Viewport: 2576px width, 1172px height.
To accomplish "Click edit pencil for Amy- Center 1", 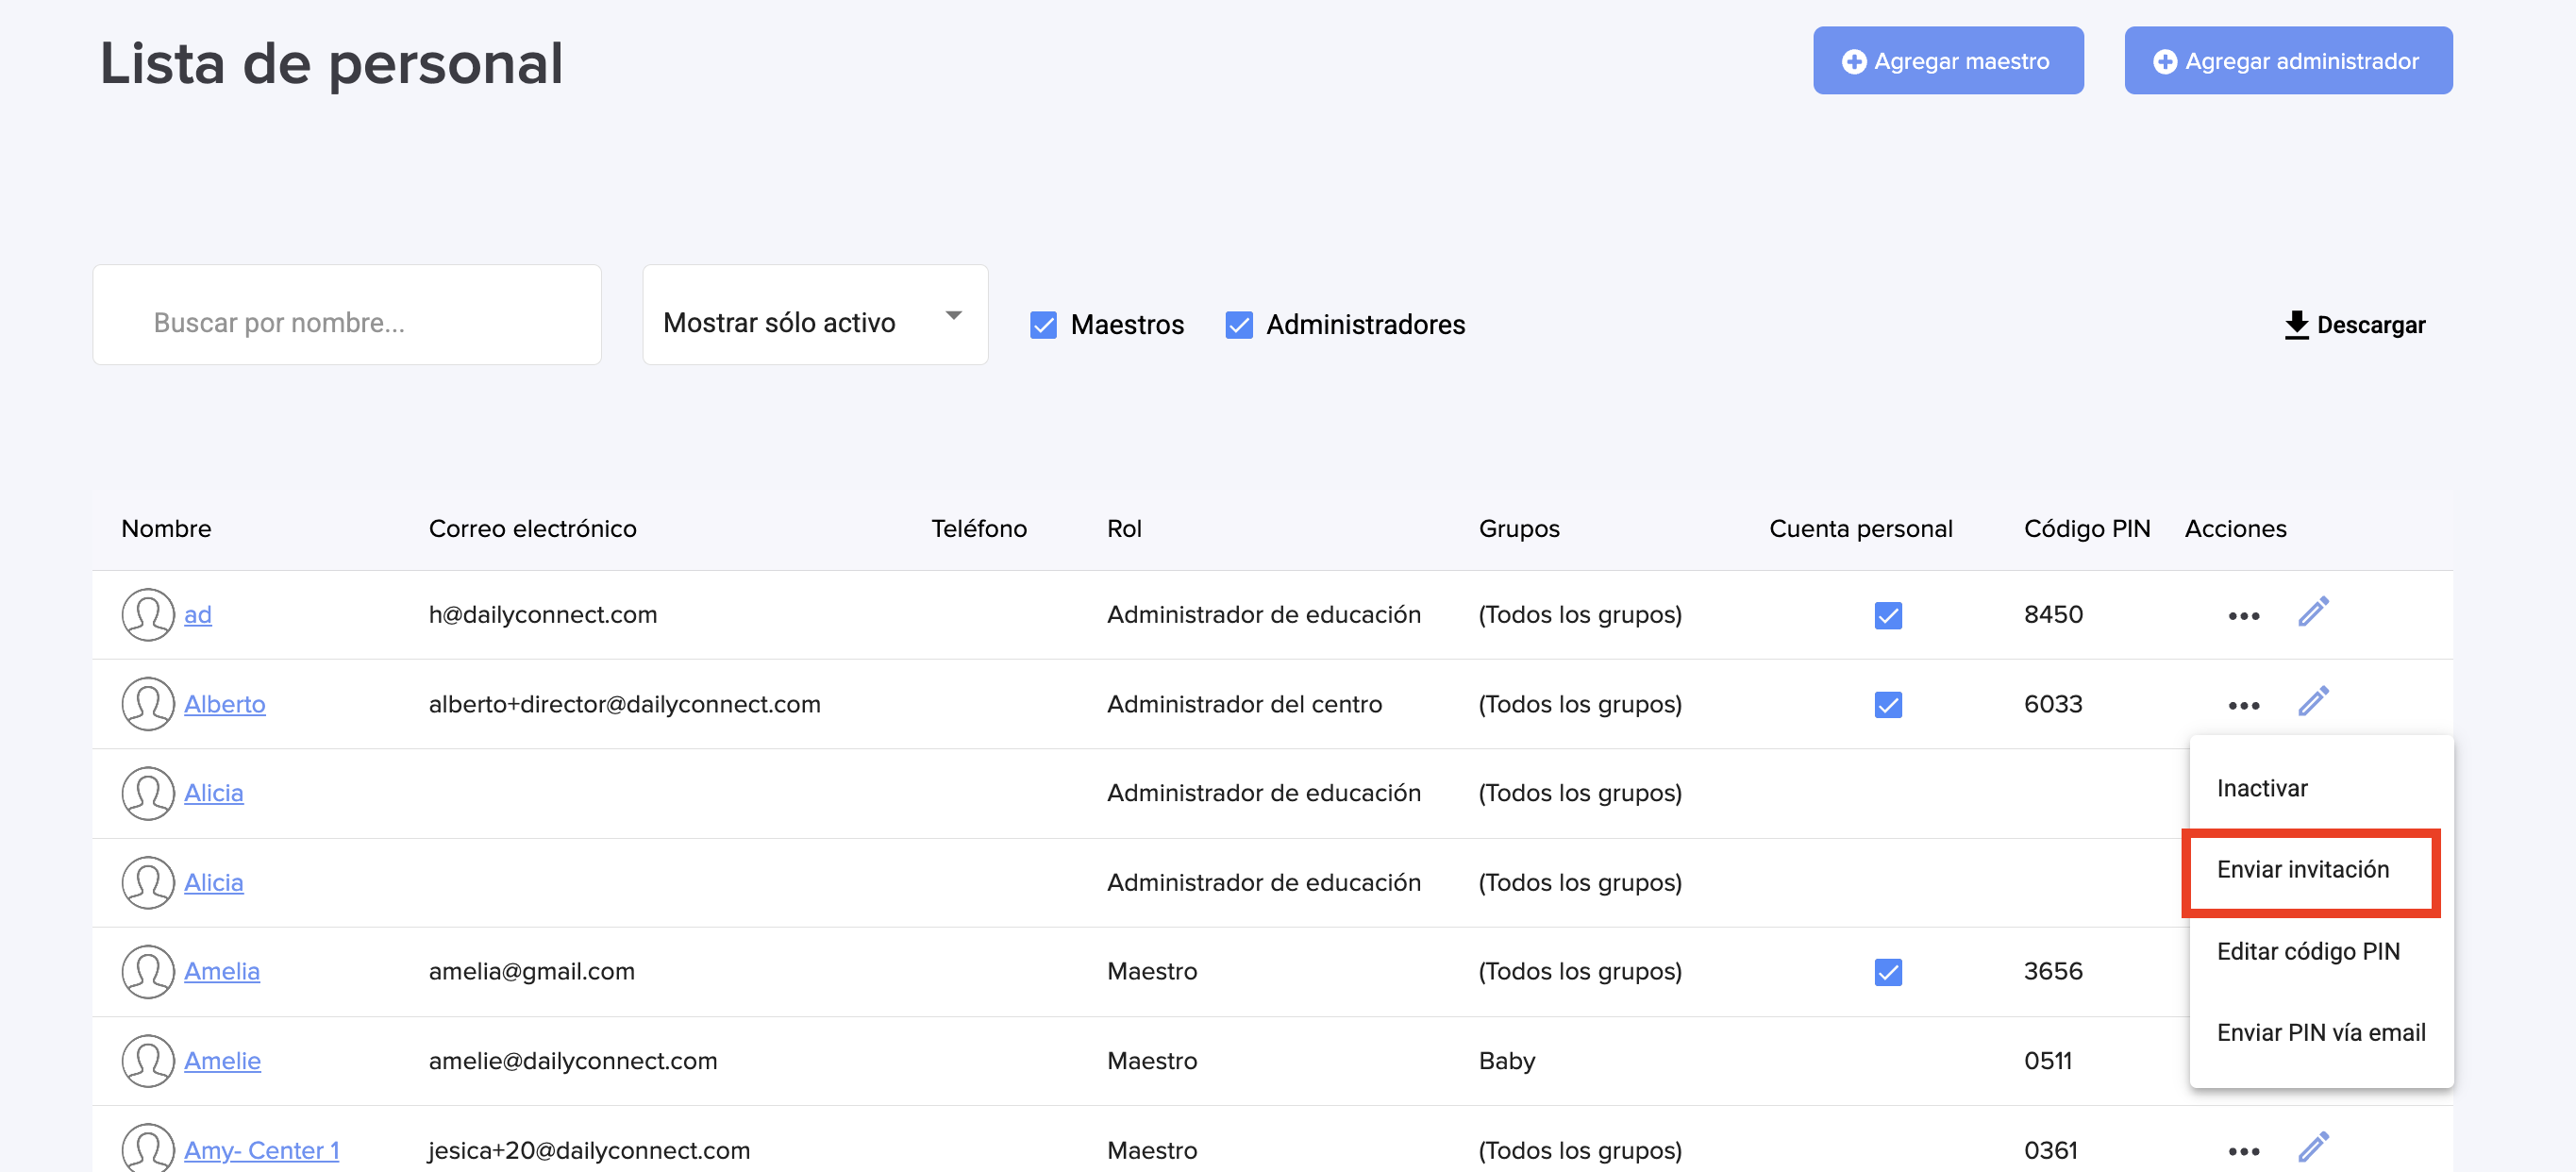I will pos(2313,1147).
